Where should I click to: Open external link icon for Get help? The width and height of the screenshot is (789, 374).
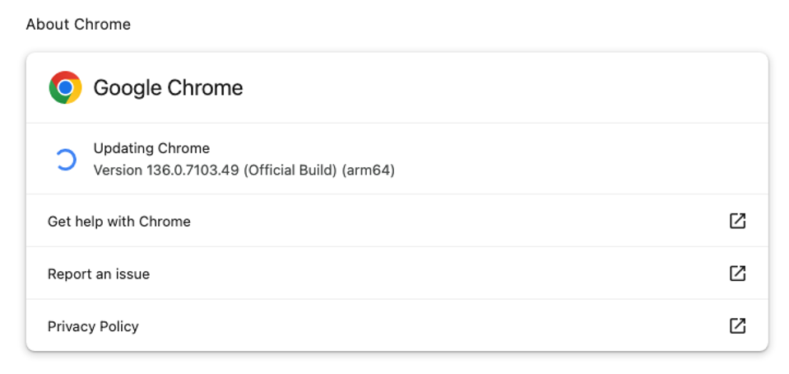(738, 221)
